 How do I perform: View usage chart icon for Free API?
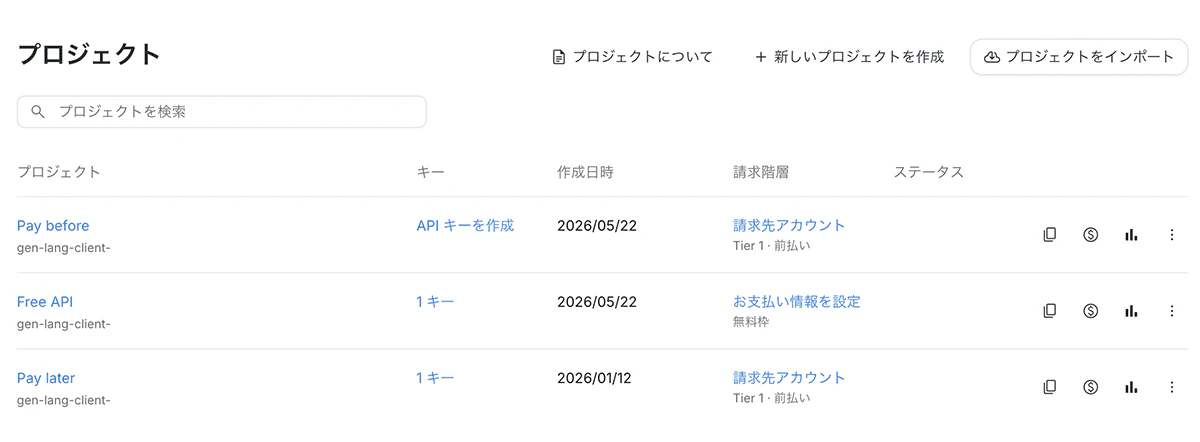(1131, 311)
